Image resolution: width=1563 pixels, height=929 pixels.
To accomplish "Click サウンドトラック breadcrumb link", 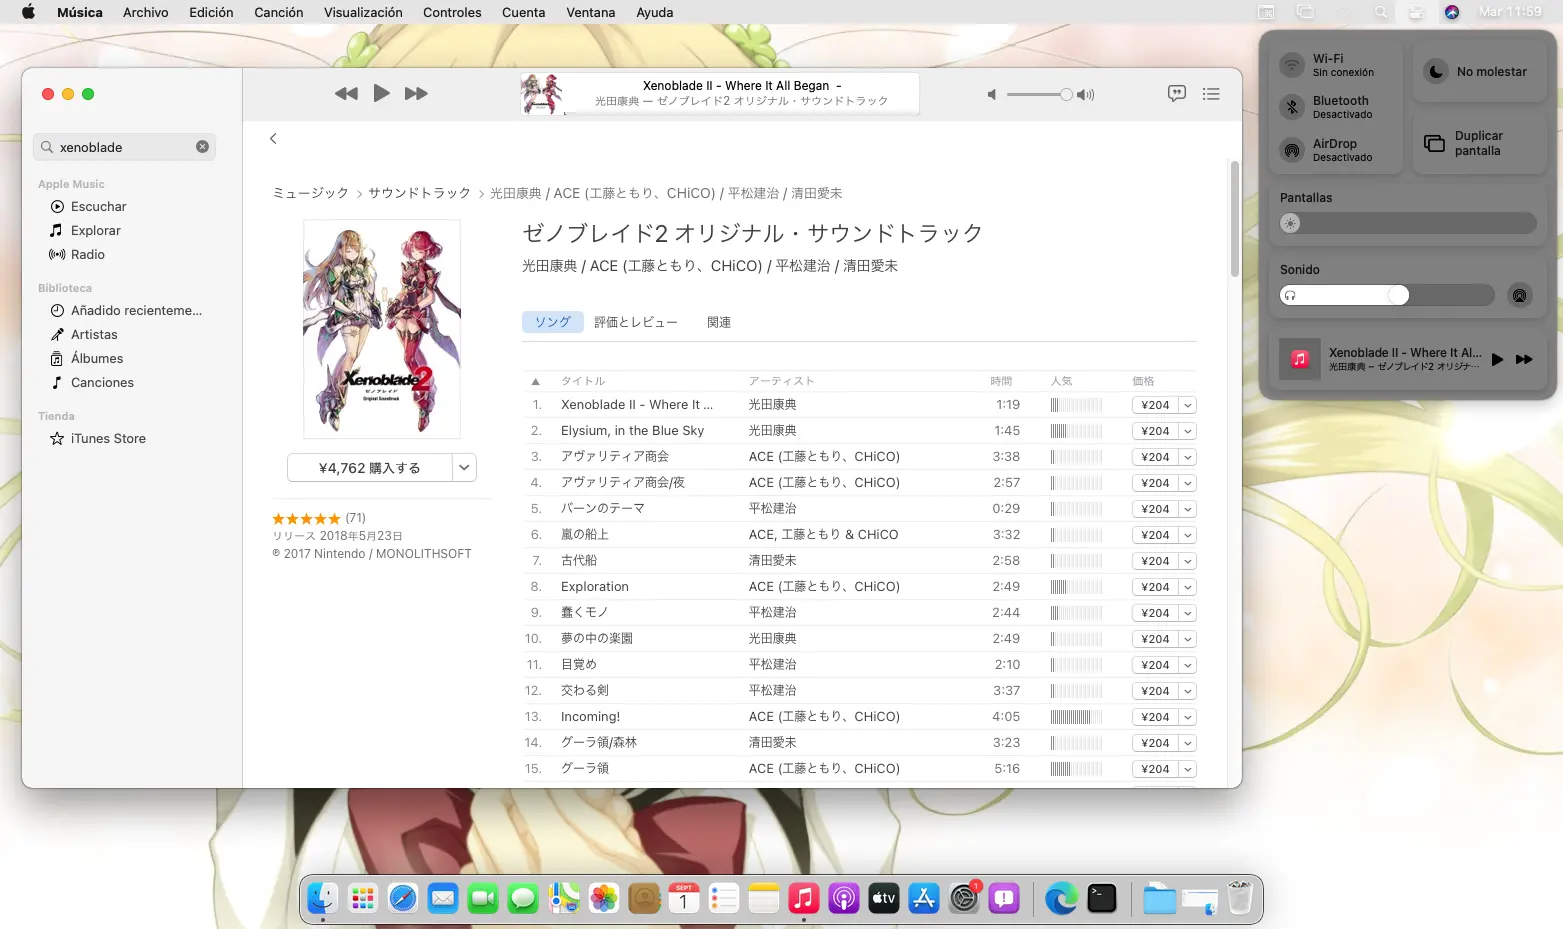I will pyautogui.click(x=419, y=193).
